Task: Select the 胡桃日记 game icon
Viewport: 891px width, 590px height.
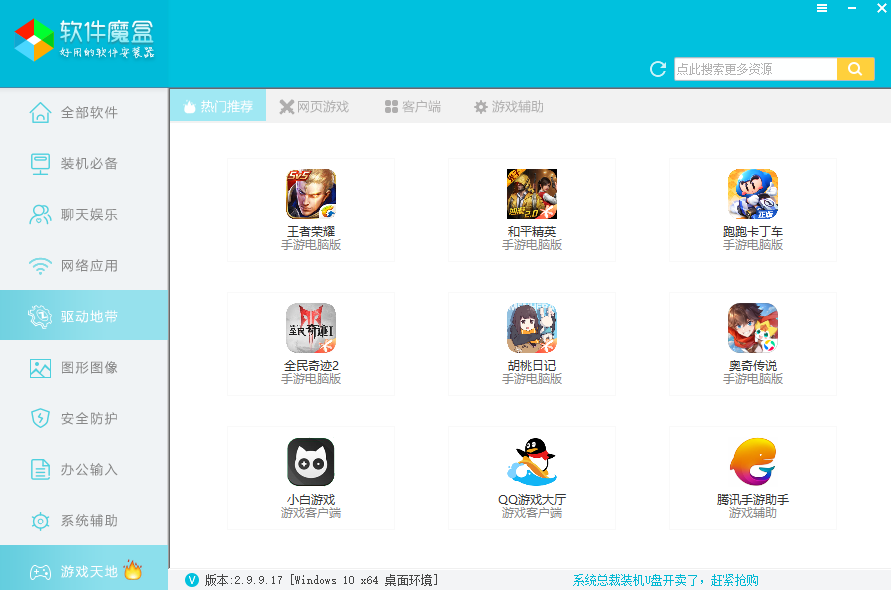Action: (x=532, y=328)
